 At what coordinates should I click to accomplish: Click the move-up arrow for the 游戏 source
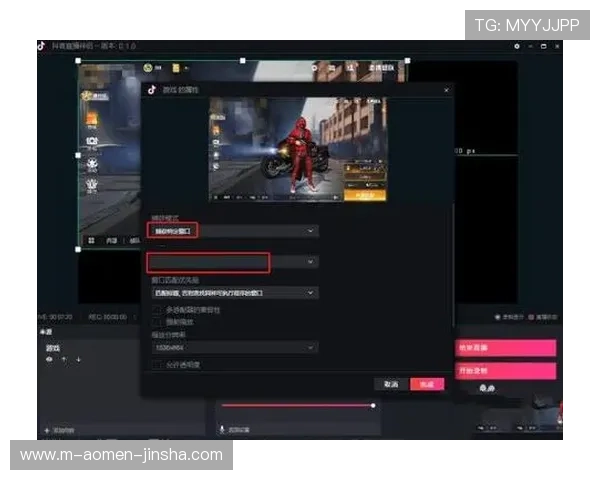pyautogui.click(x=64, y=359)
